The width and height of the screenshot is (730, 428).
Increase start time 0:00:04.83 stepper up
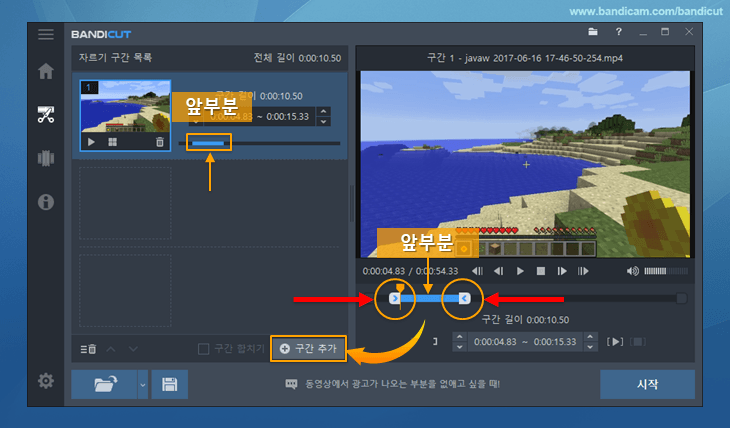(460, 337)
